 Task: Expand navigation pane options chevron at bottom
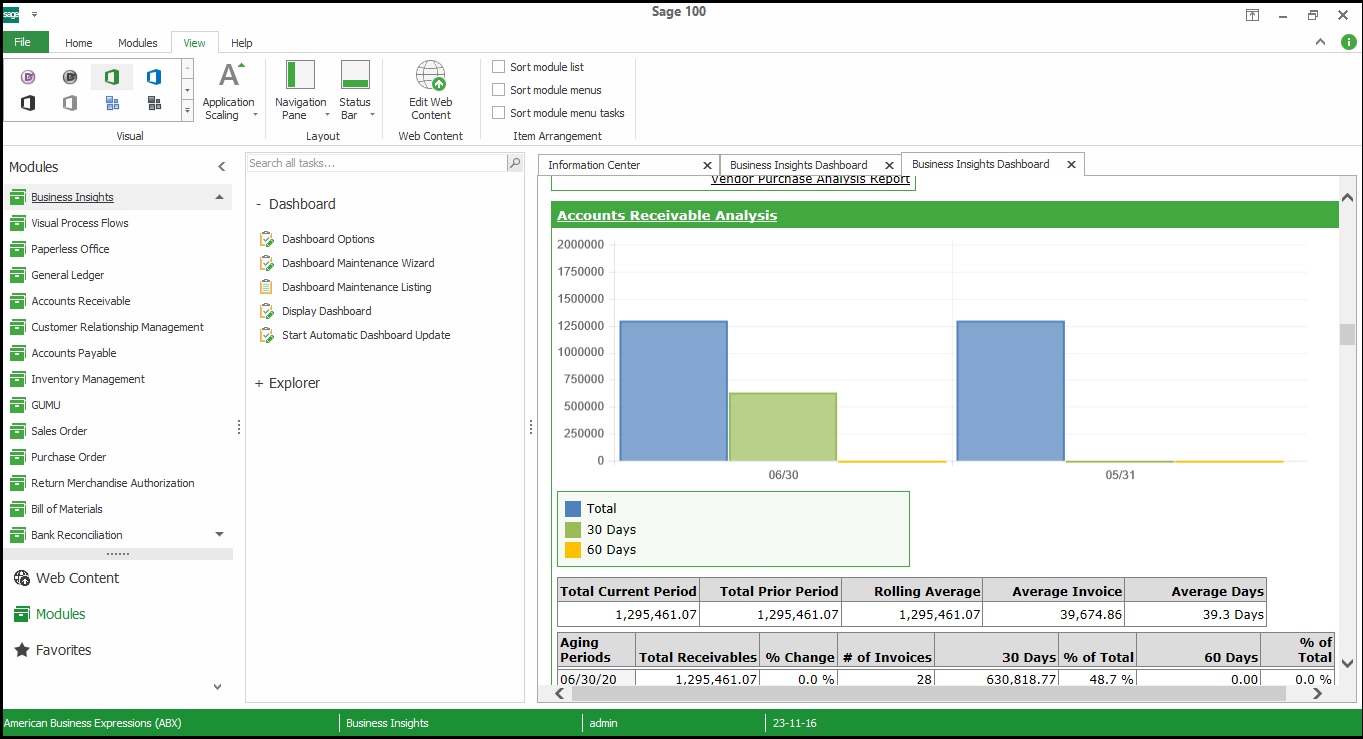(218, 686)
